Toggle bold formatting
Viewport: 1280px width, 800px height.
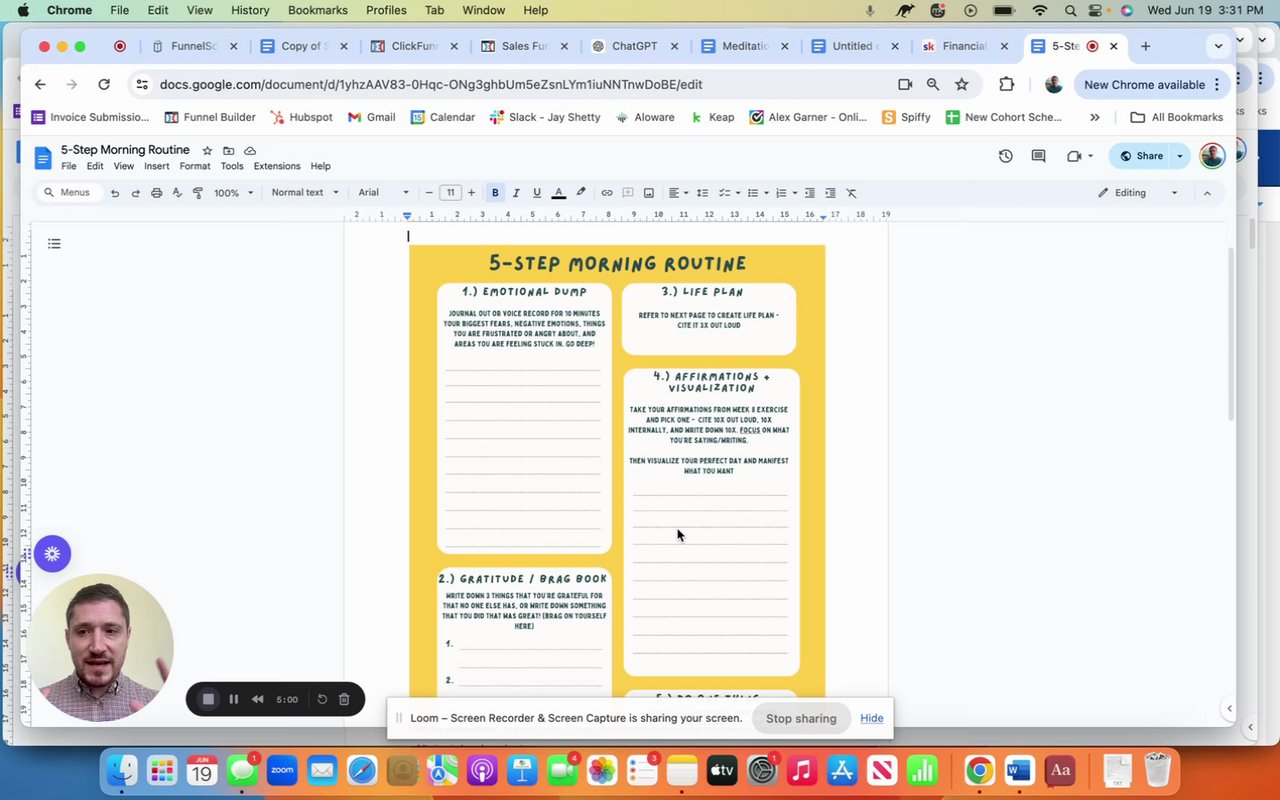pyautogui.click(x=495, y=193)
